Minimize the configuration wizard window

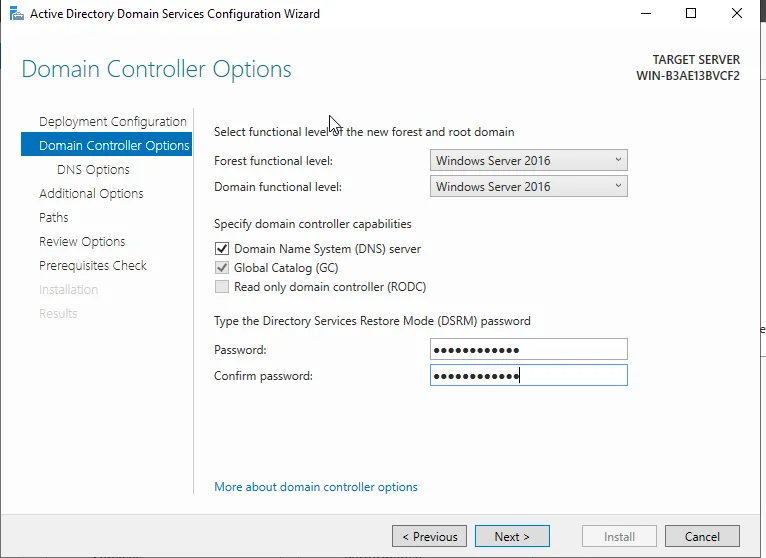646,14
